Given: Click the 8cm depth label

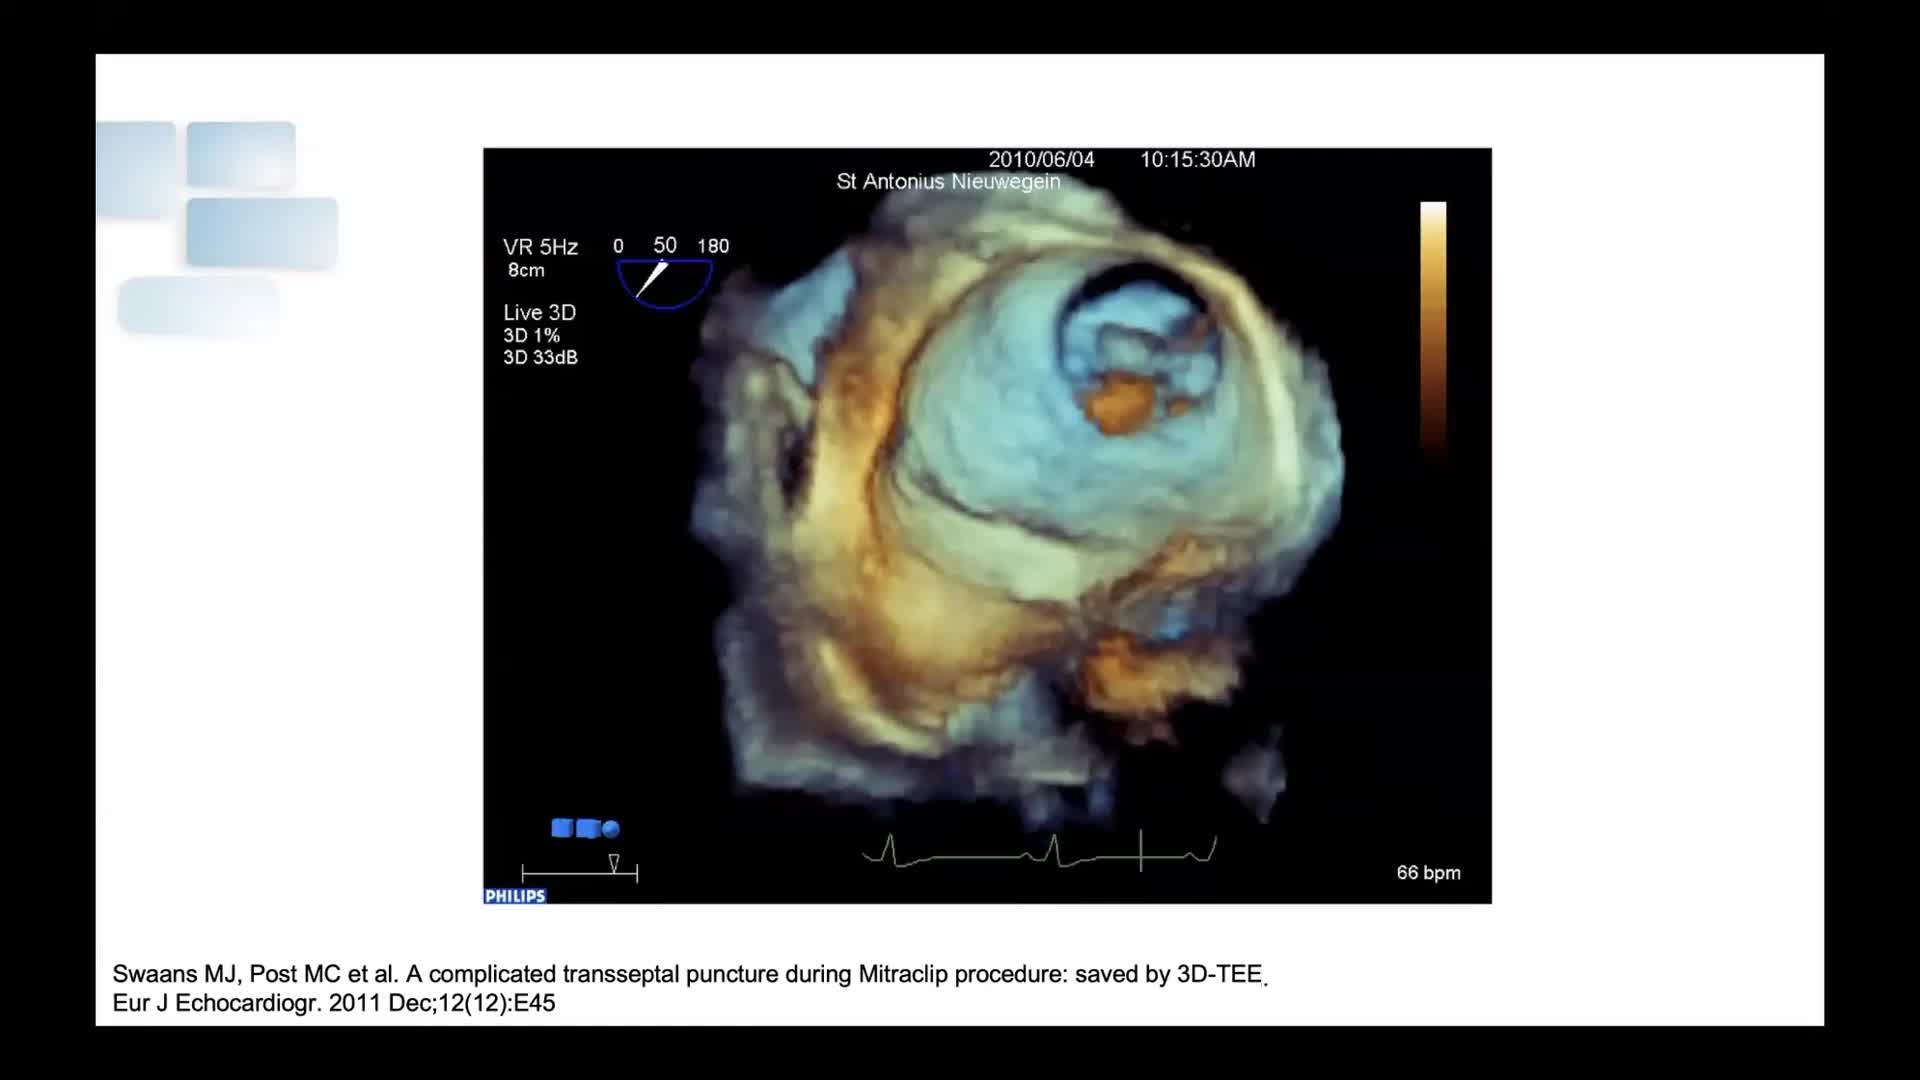Looking at the screenshot, I should pyautogui.click(x=526, y=271).
